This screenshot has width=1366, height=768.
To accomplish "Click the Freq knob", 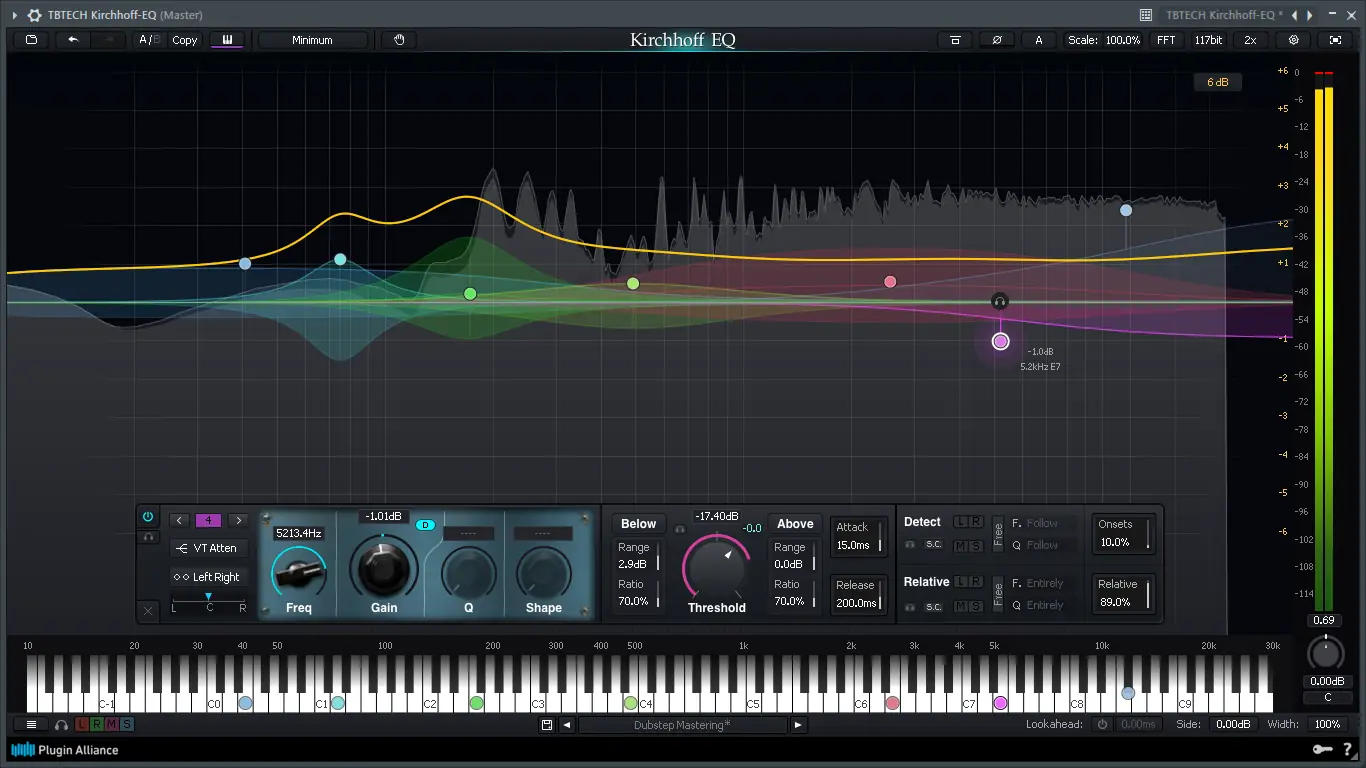I will [299, 573].
